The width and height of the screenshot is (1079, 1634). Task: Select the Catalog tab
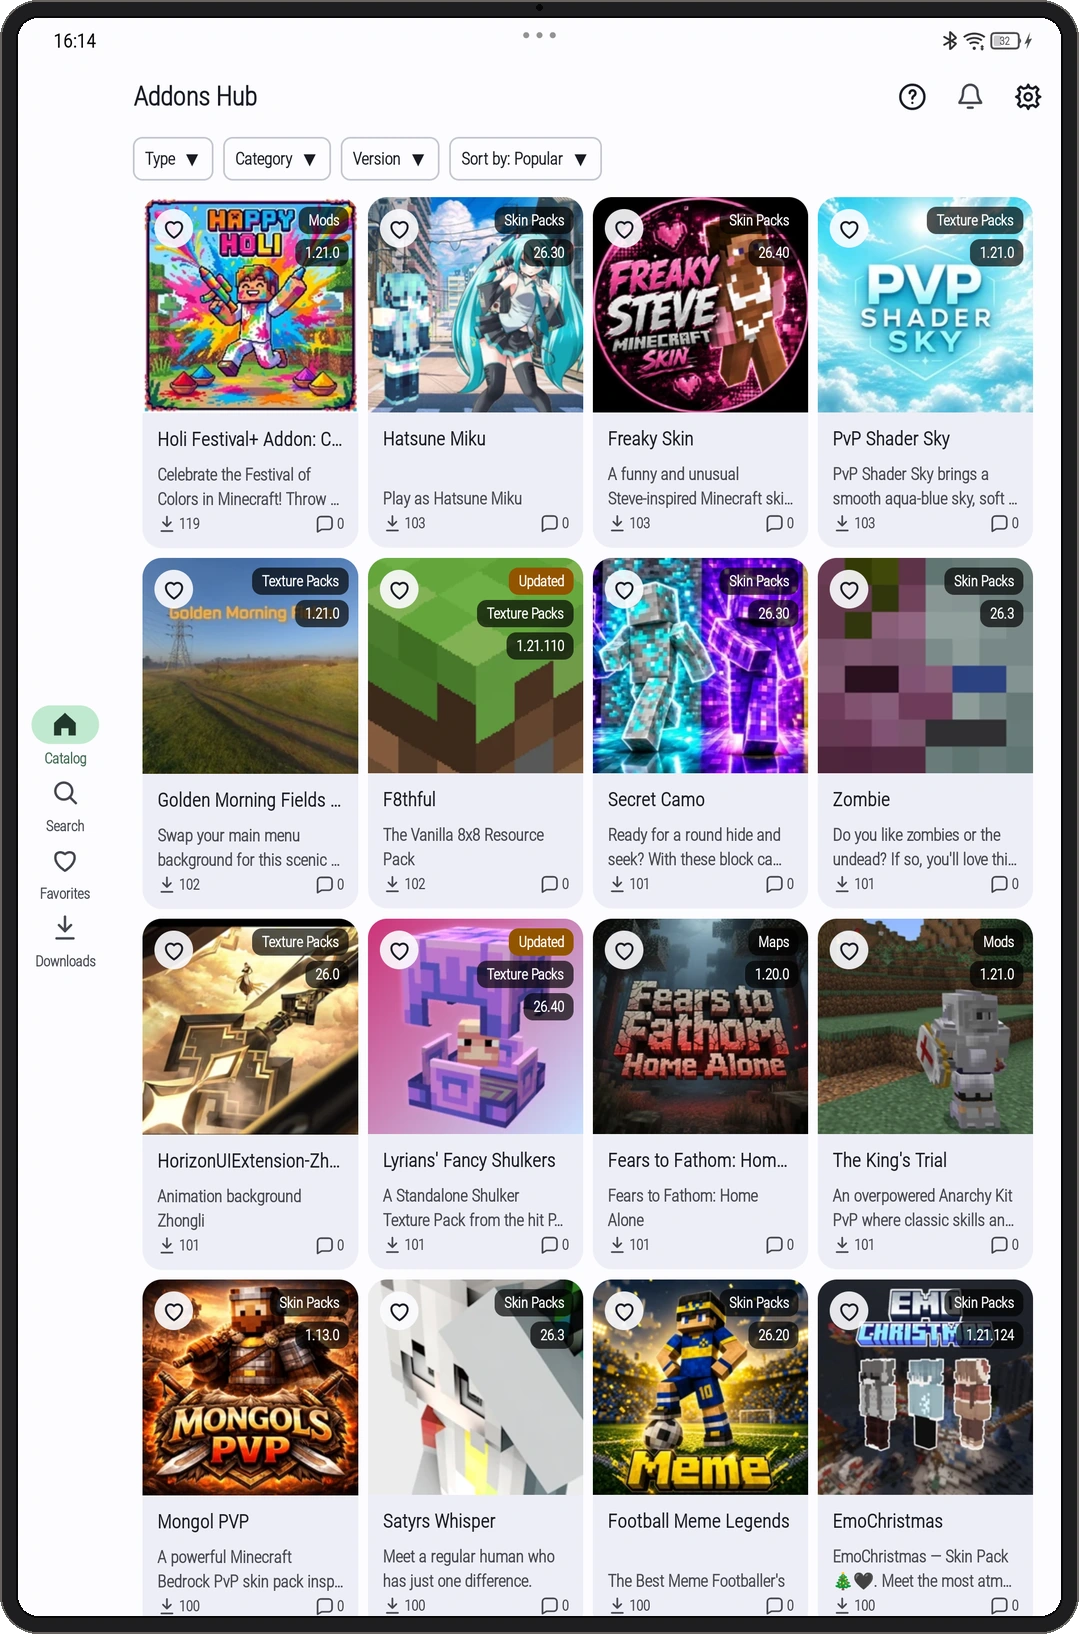(x=65, y=737)
